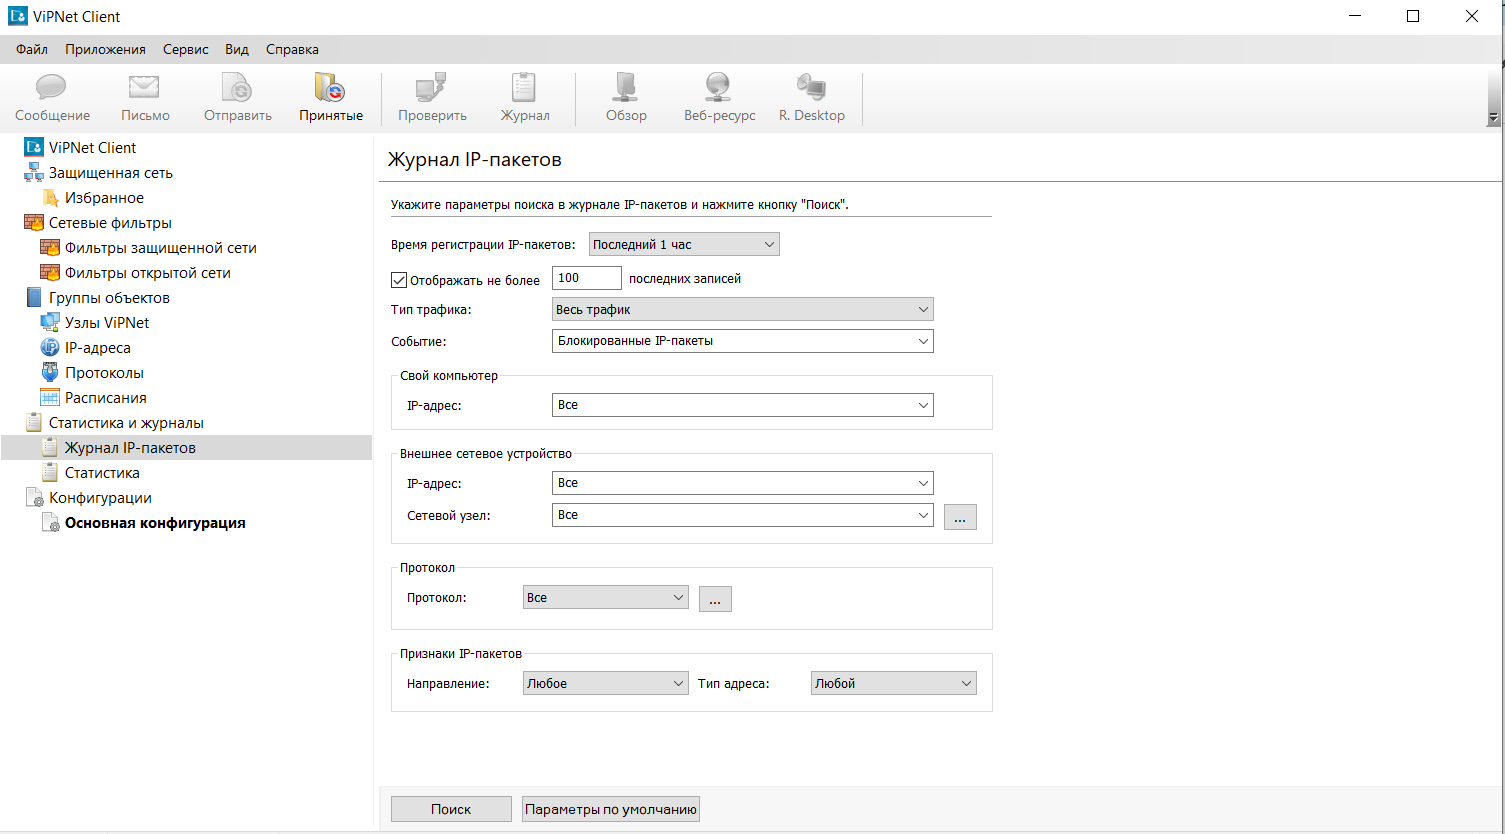This screenshot has height=834, width=1505.
Task: Expand the Событие dropdown list
Action: 742,341
